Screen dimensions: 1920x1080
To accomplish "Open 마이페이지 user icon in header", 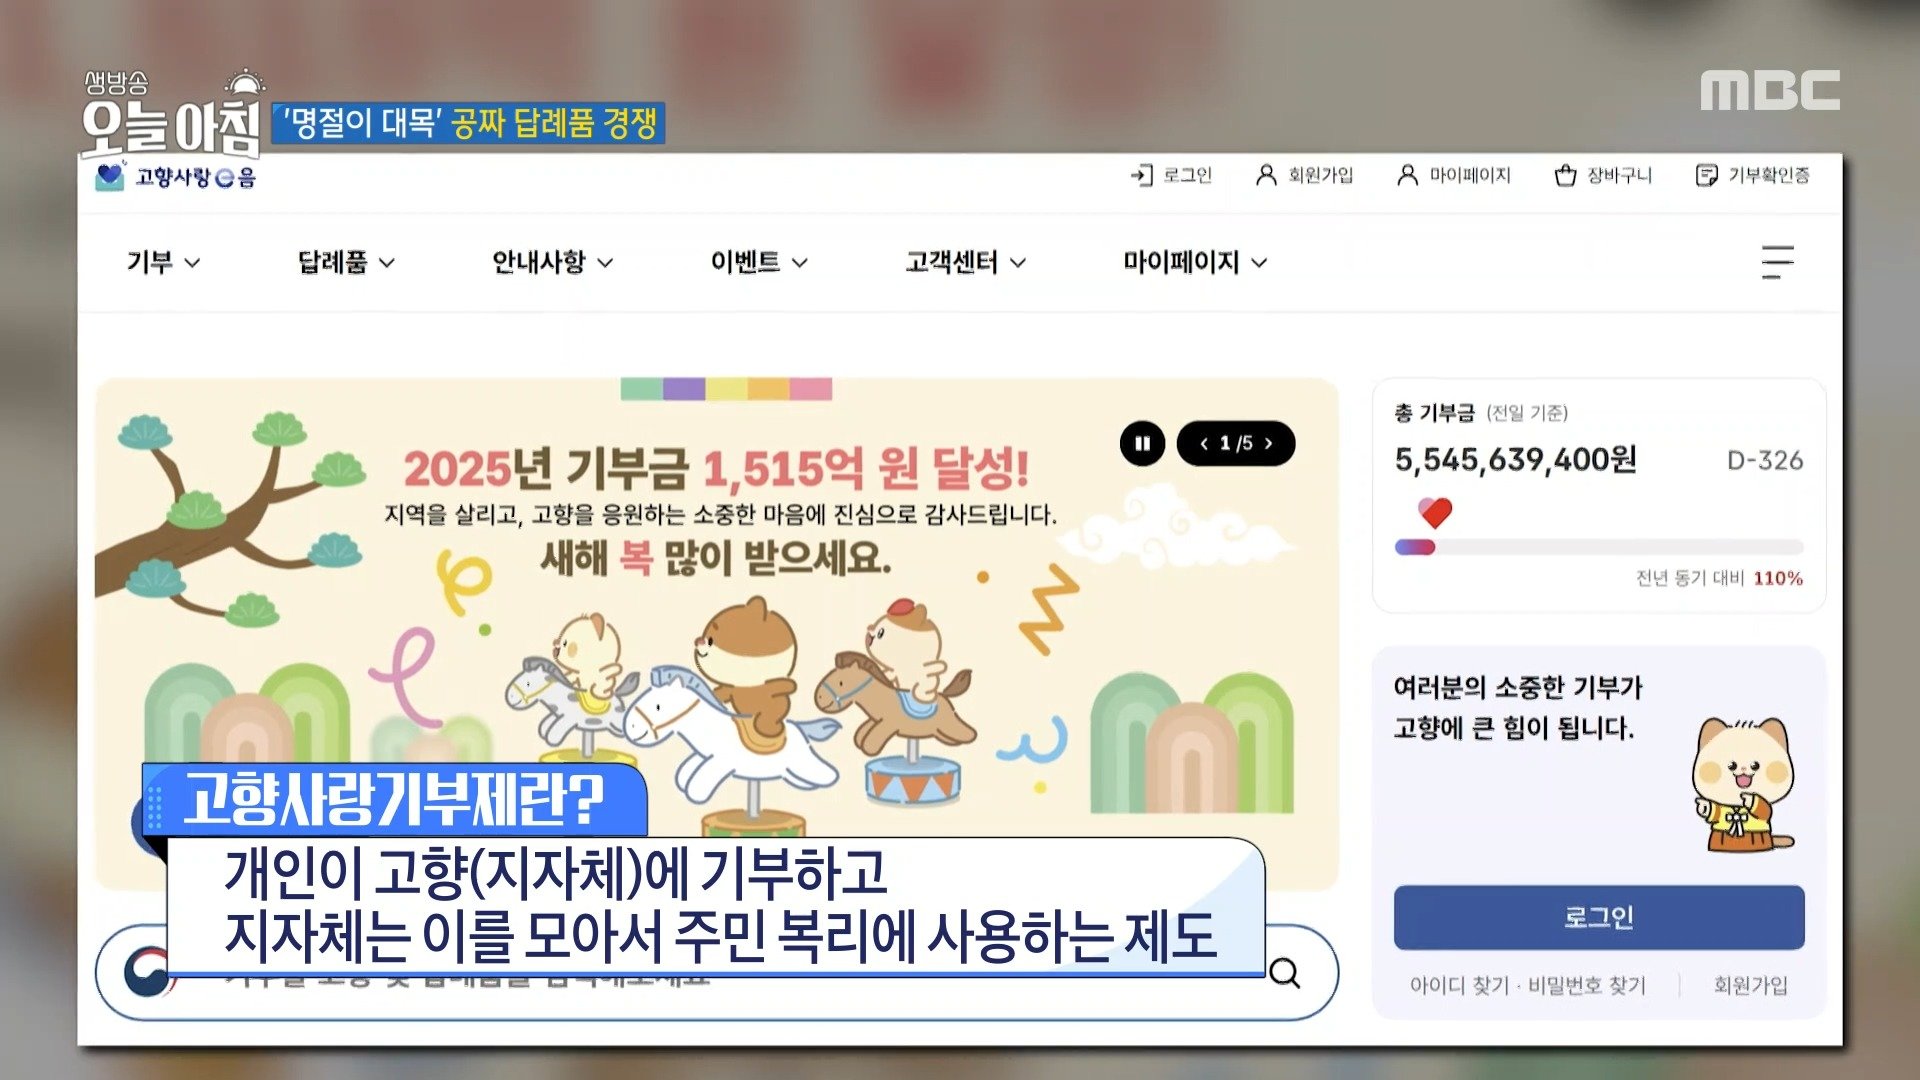I will (1407, 176).
